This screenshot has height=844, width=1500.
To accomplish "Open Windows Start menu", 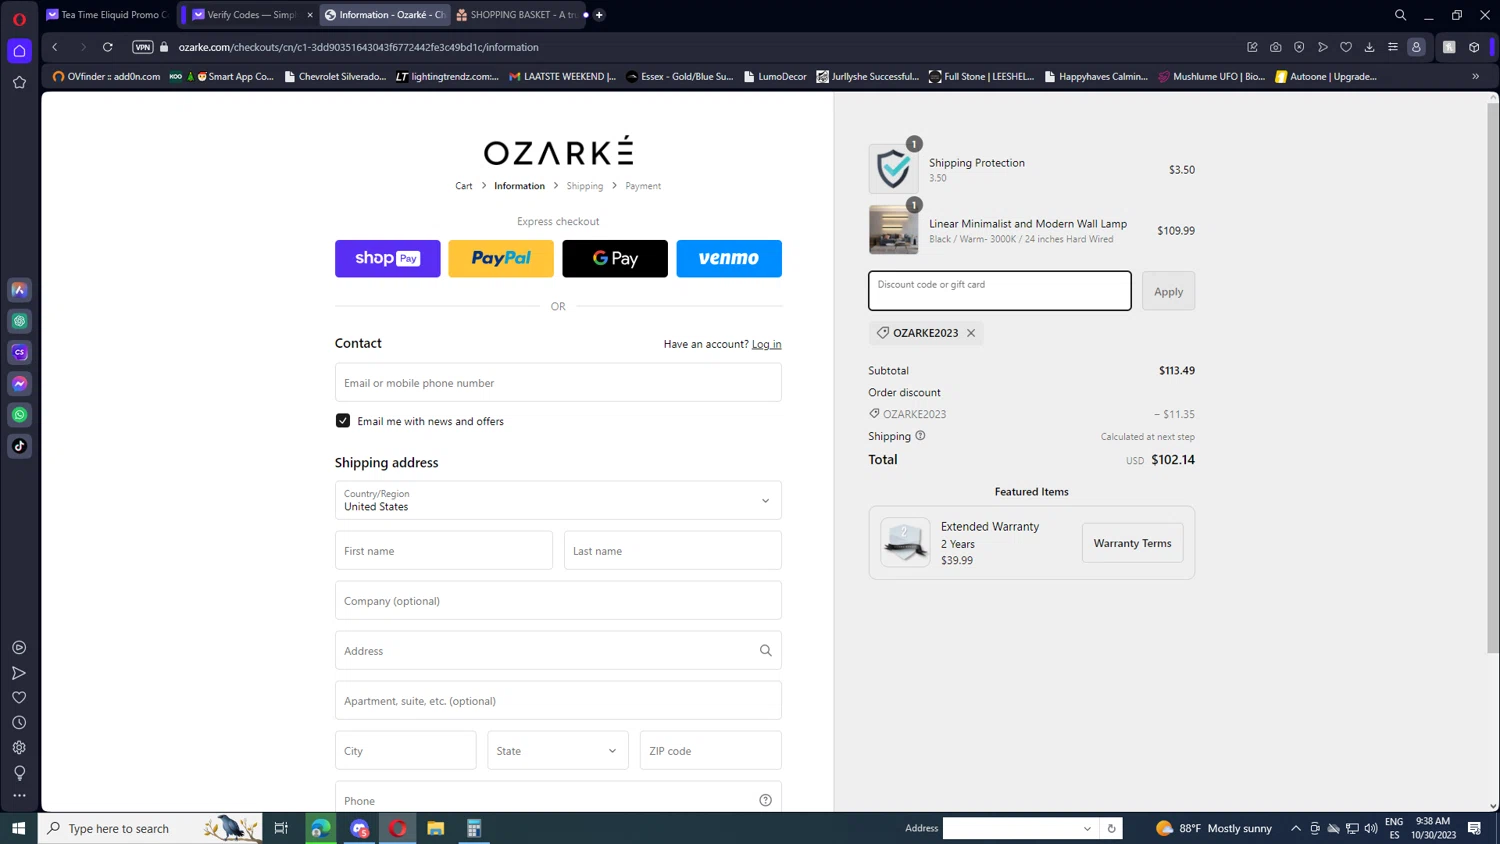I will (18, 828).
